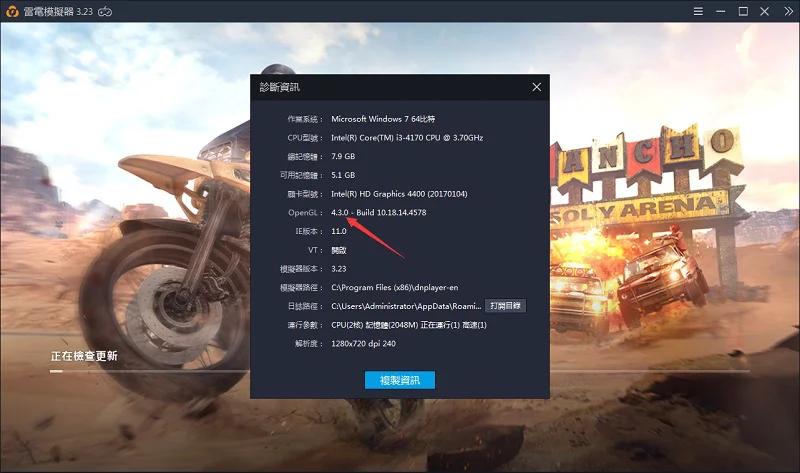800x473 pixels.
Task: Click the running parameters CPU(2核) text
Action: (x=409, y=325)
